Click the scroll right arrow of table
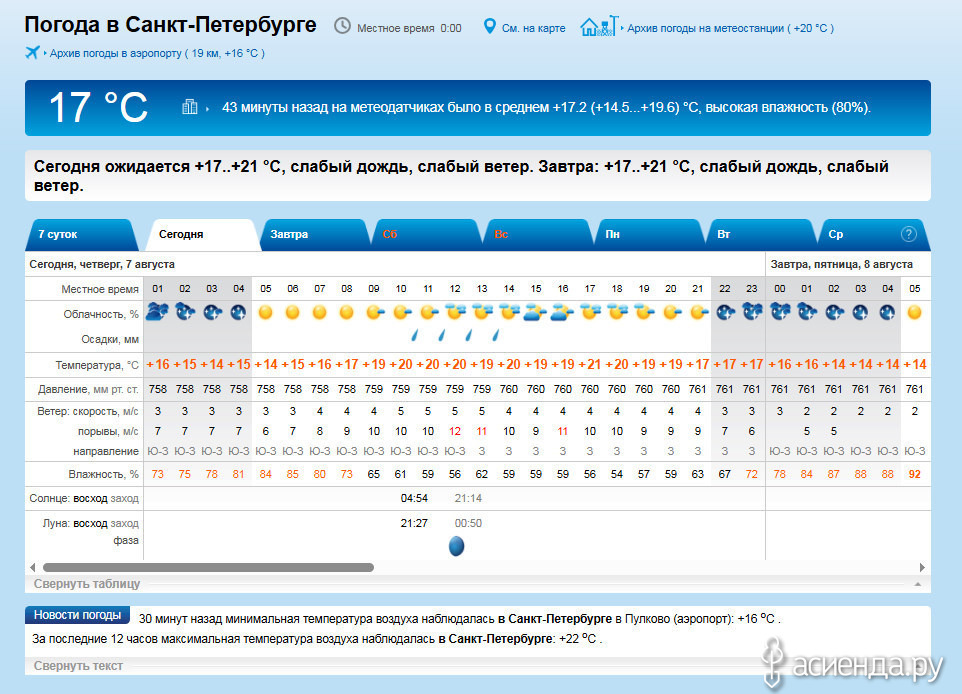Image resolution: width=962 pixels, height=694 pixels. [x=922, y=568]
